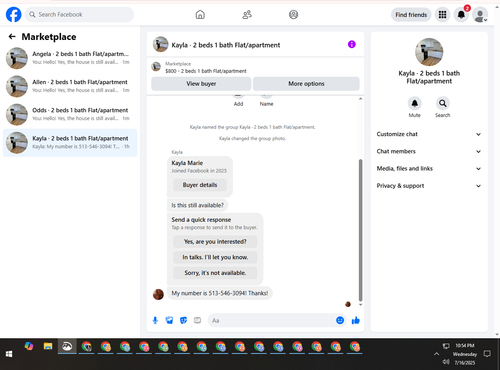Viewport: 500px width, 370px height.
Task: Click the volume speaker tray icon
Action: 446,362
